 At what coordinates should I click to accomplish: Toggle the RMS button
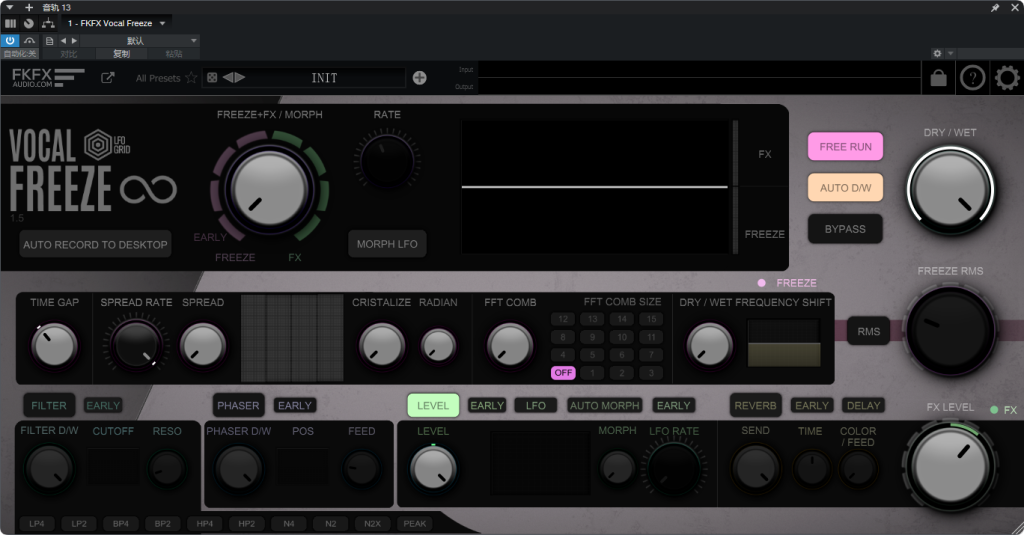pos(869,331)
